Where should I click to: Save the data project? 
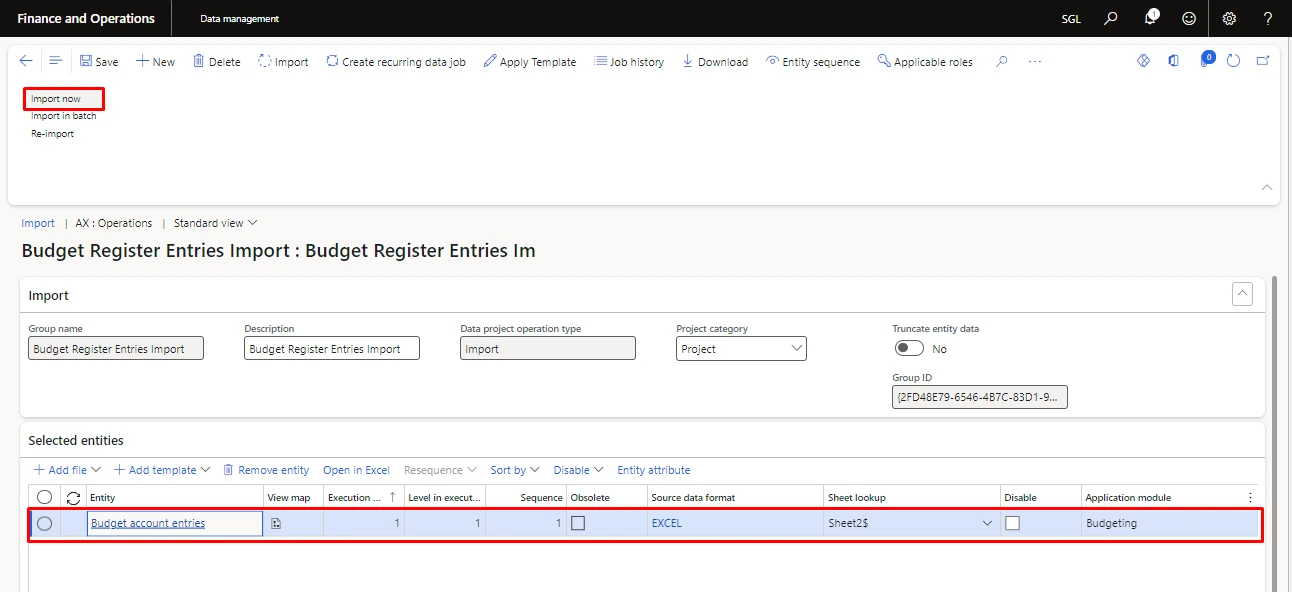[99, 61]
